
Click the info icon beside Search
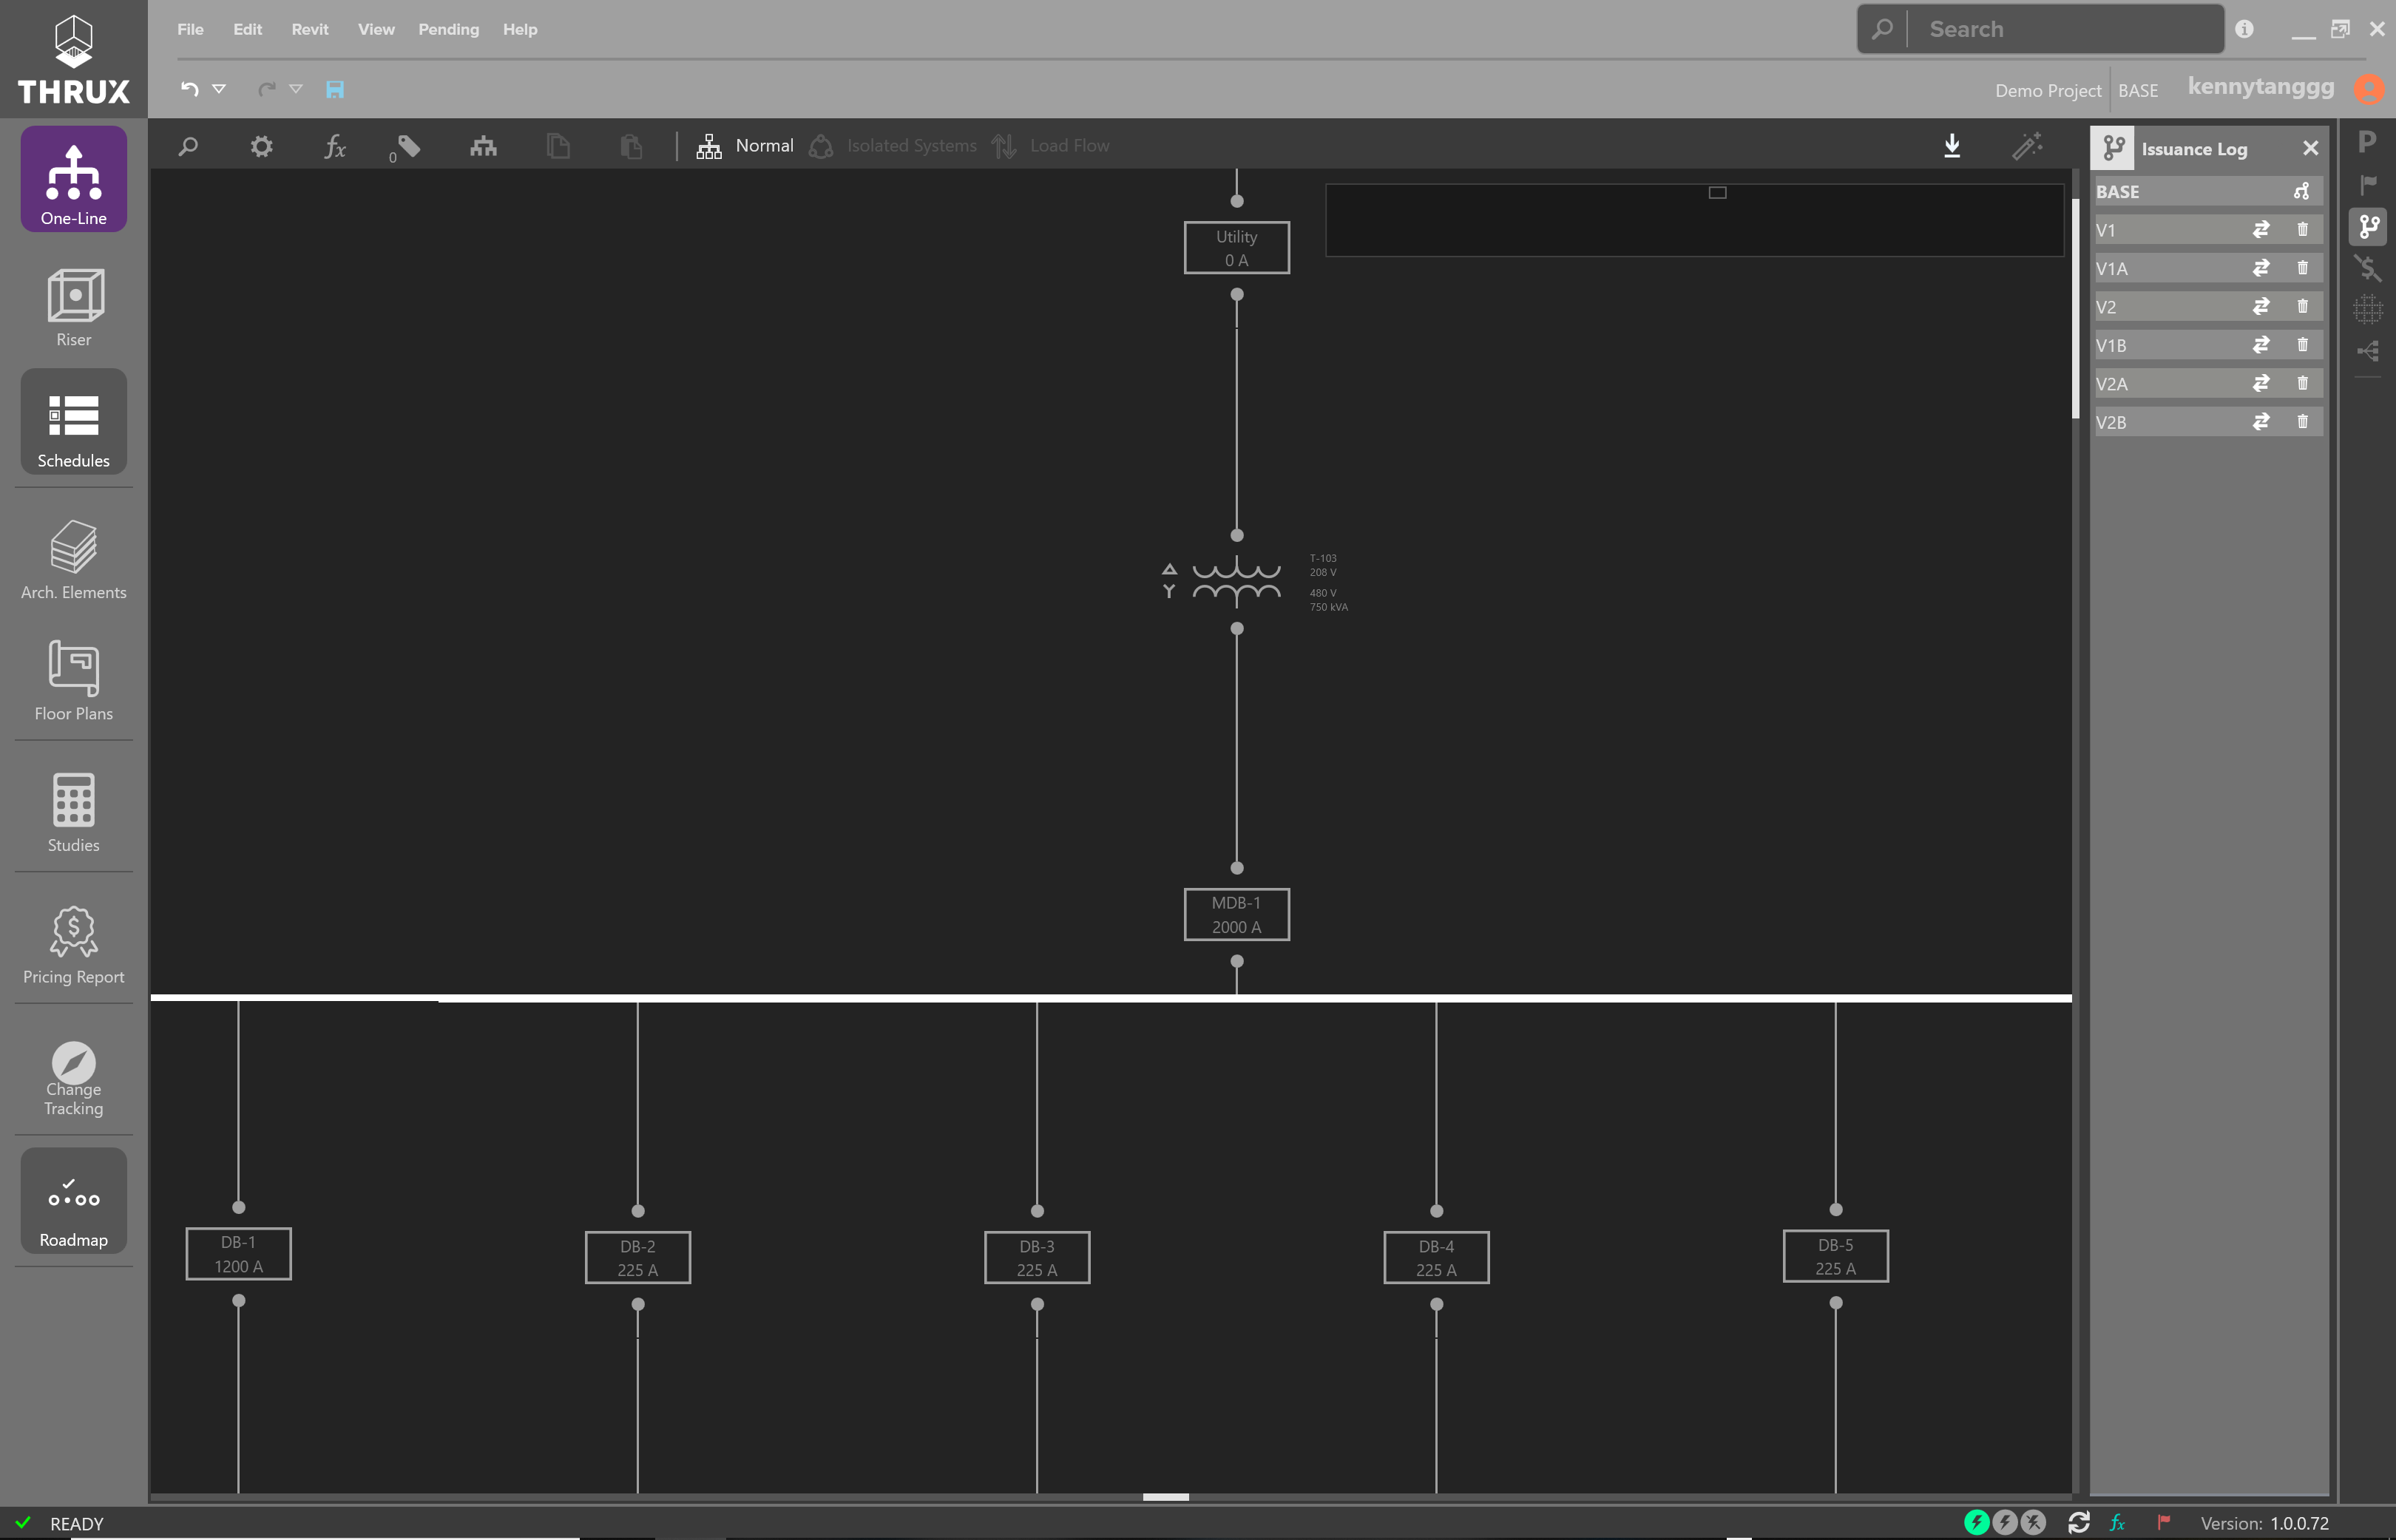click(x=2244, y=29)
